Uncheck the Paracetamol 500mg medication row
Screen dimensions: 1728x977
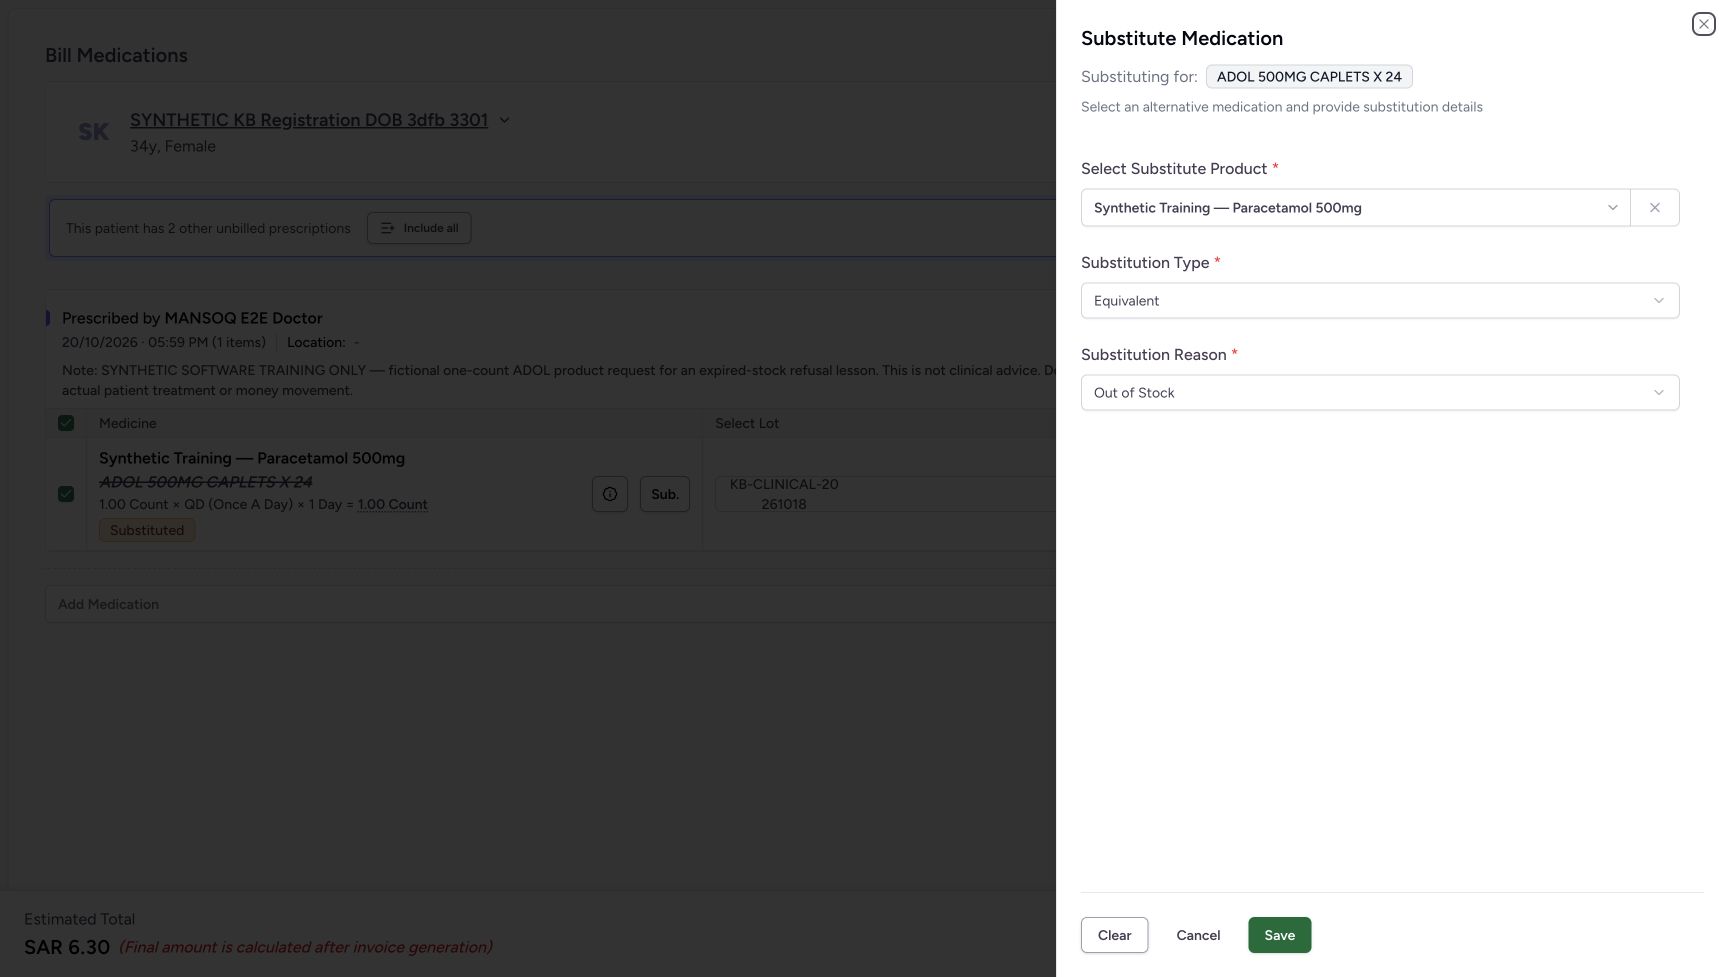(x=66, y=494)
